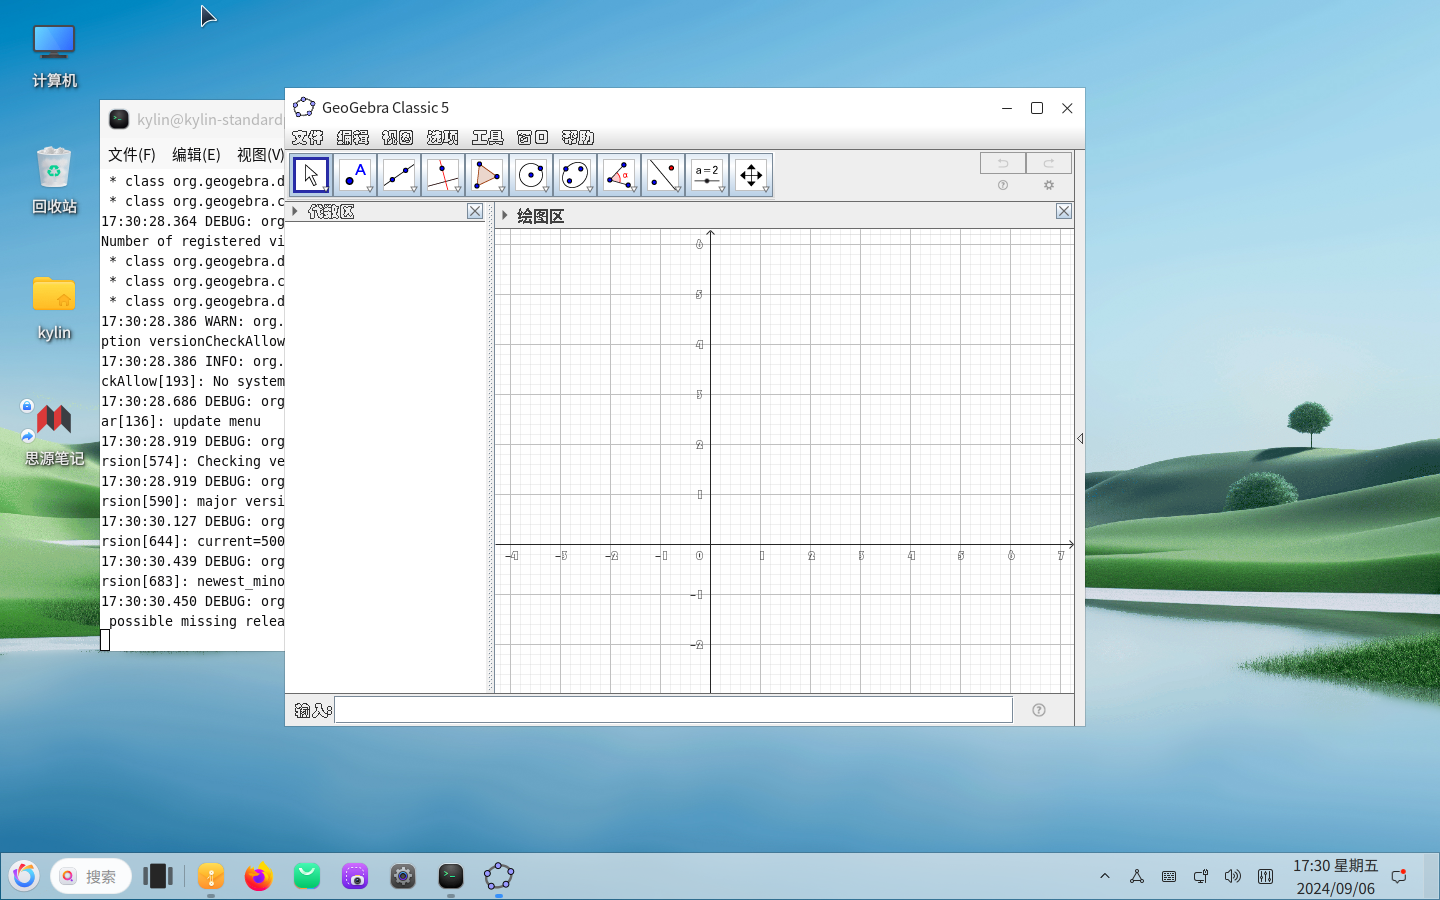Select the Move arrow tool in GeoGebra
Viewport: 1440px width, 900px height.
[x=311, y=175]
